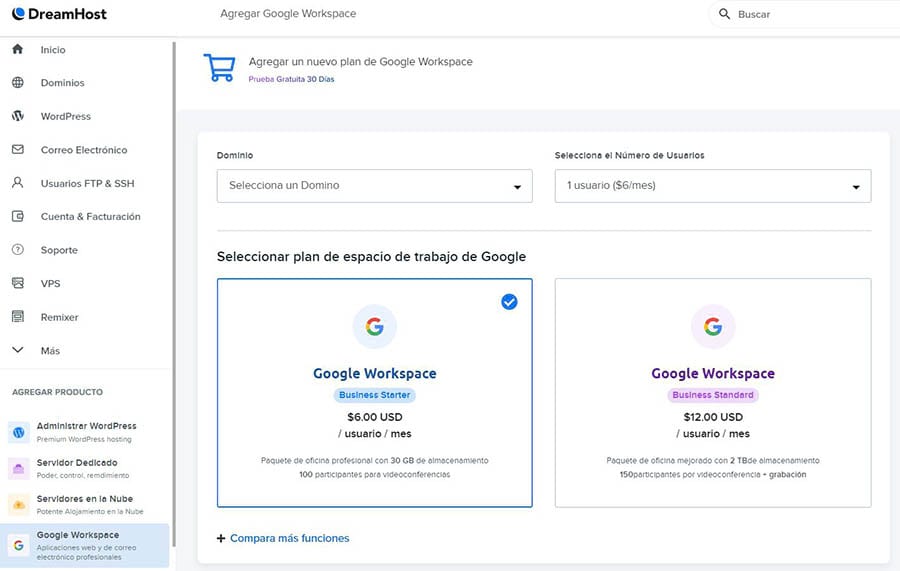Click the Soporte question mark icon
This screenshot has height=571, width=900.
[17, 250]
